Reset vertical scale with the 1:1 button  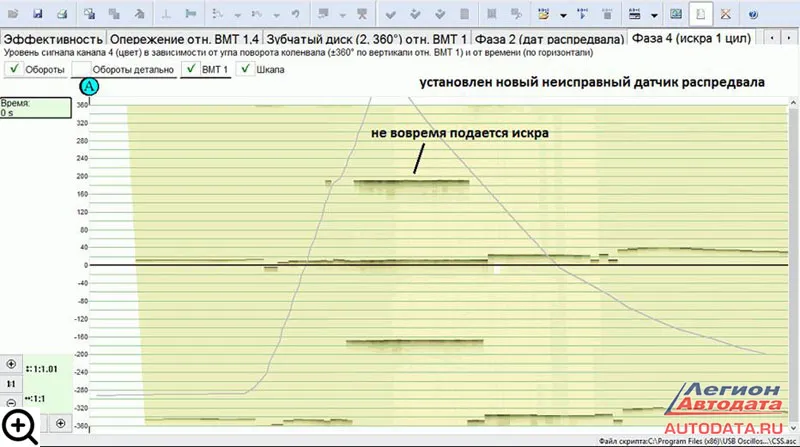(11, 383)
